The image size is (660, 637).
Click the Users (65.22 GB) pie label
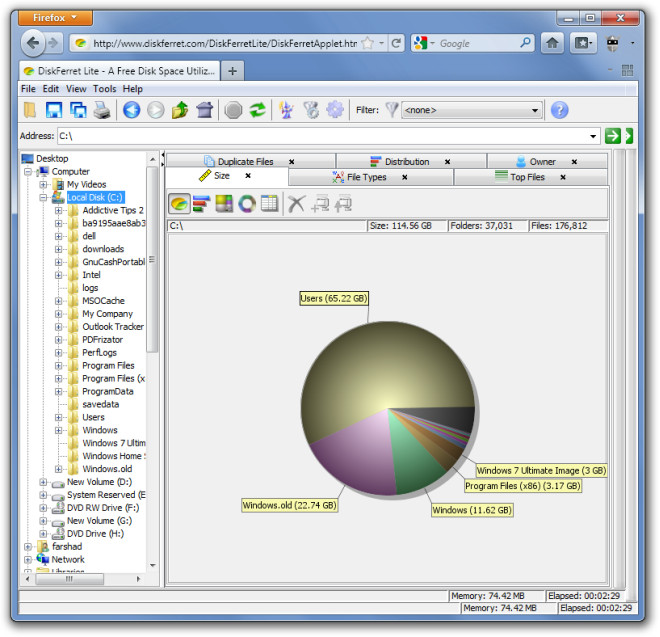[334, 298]
